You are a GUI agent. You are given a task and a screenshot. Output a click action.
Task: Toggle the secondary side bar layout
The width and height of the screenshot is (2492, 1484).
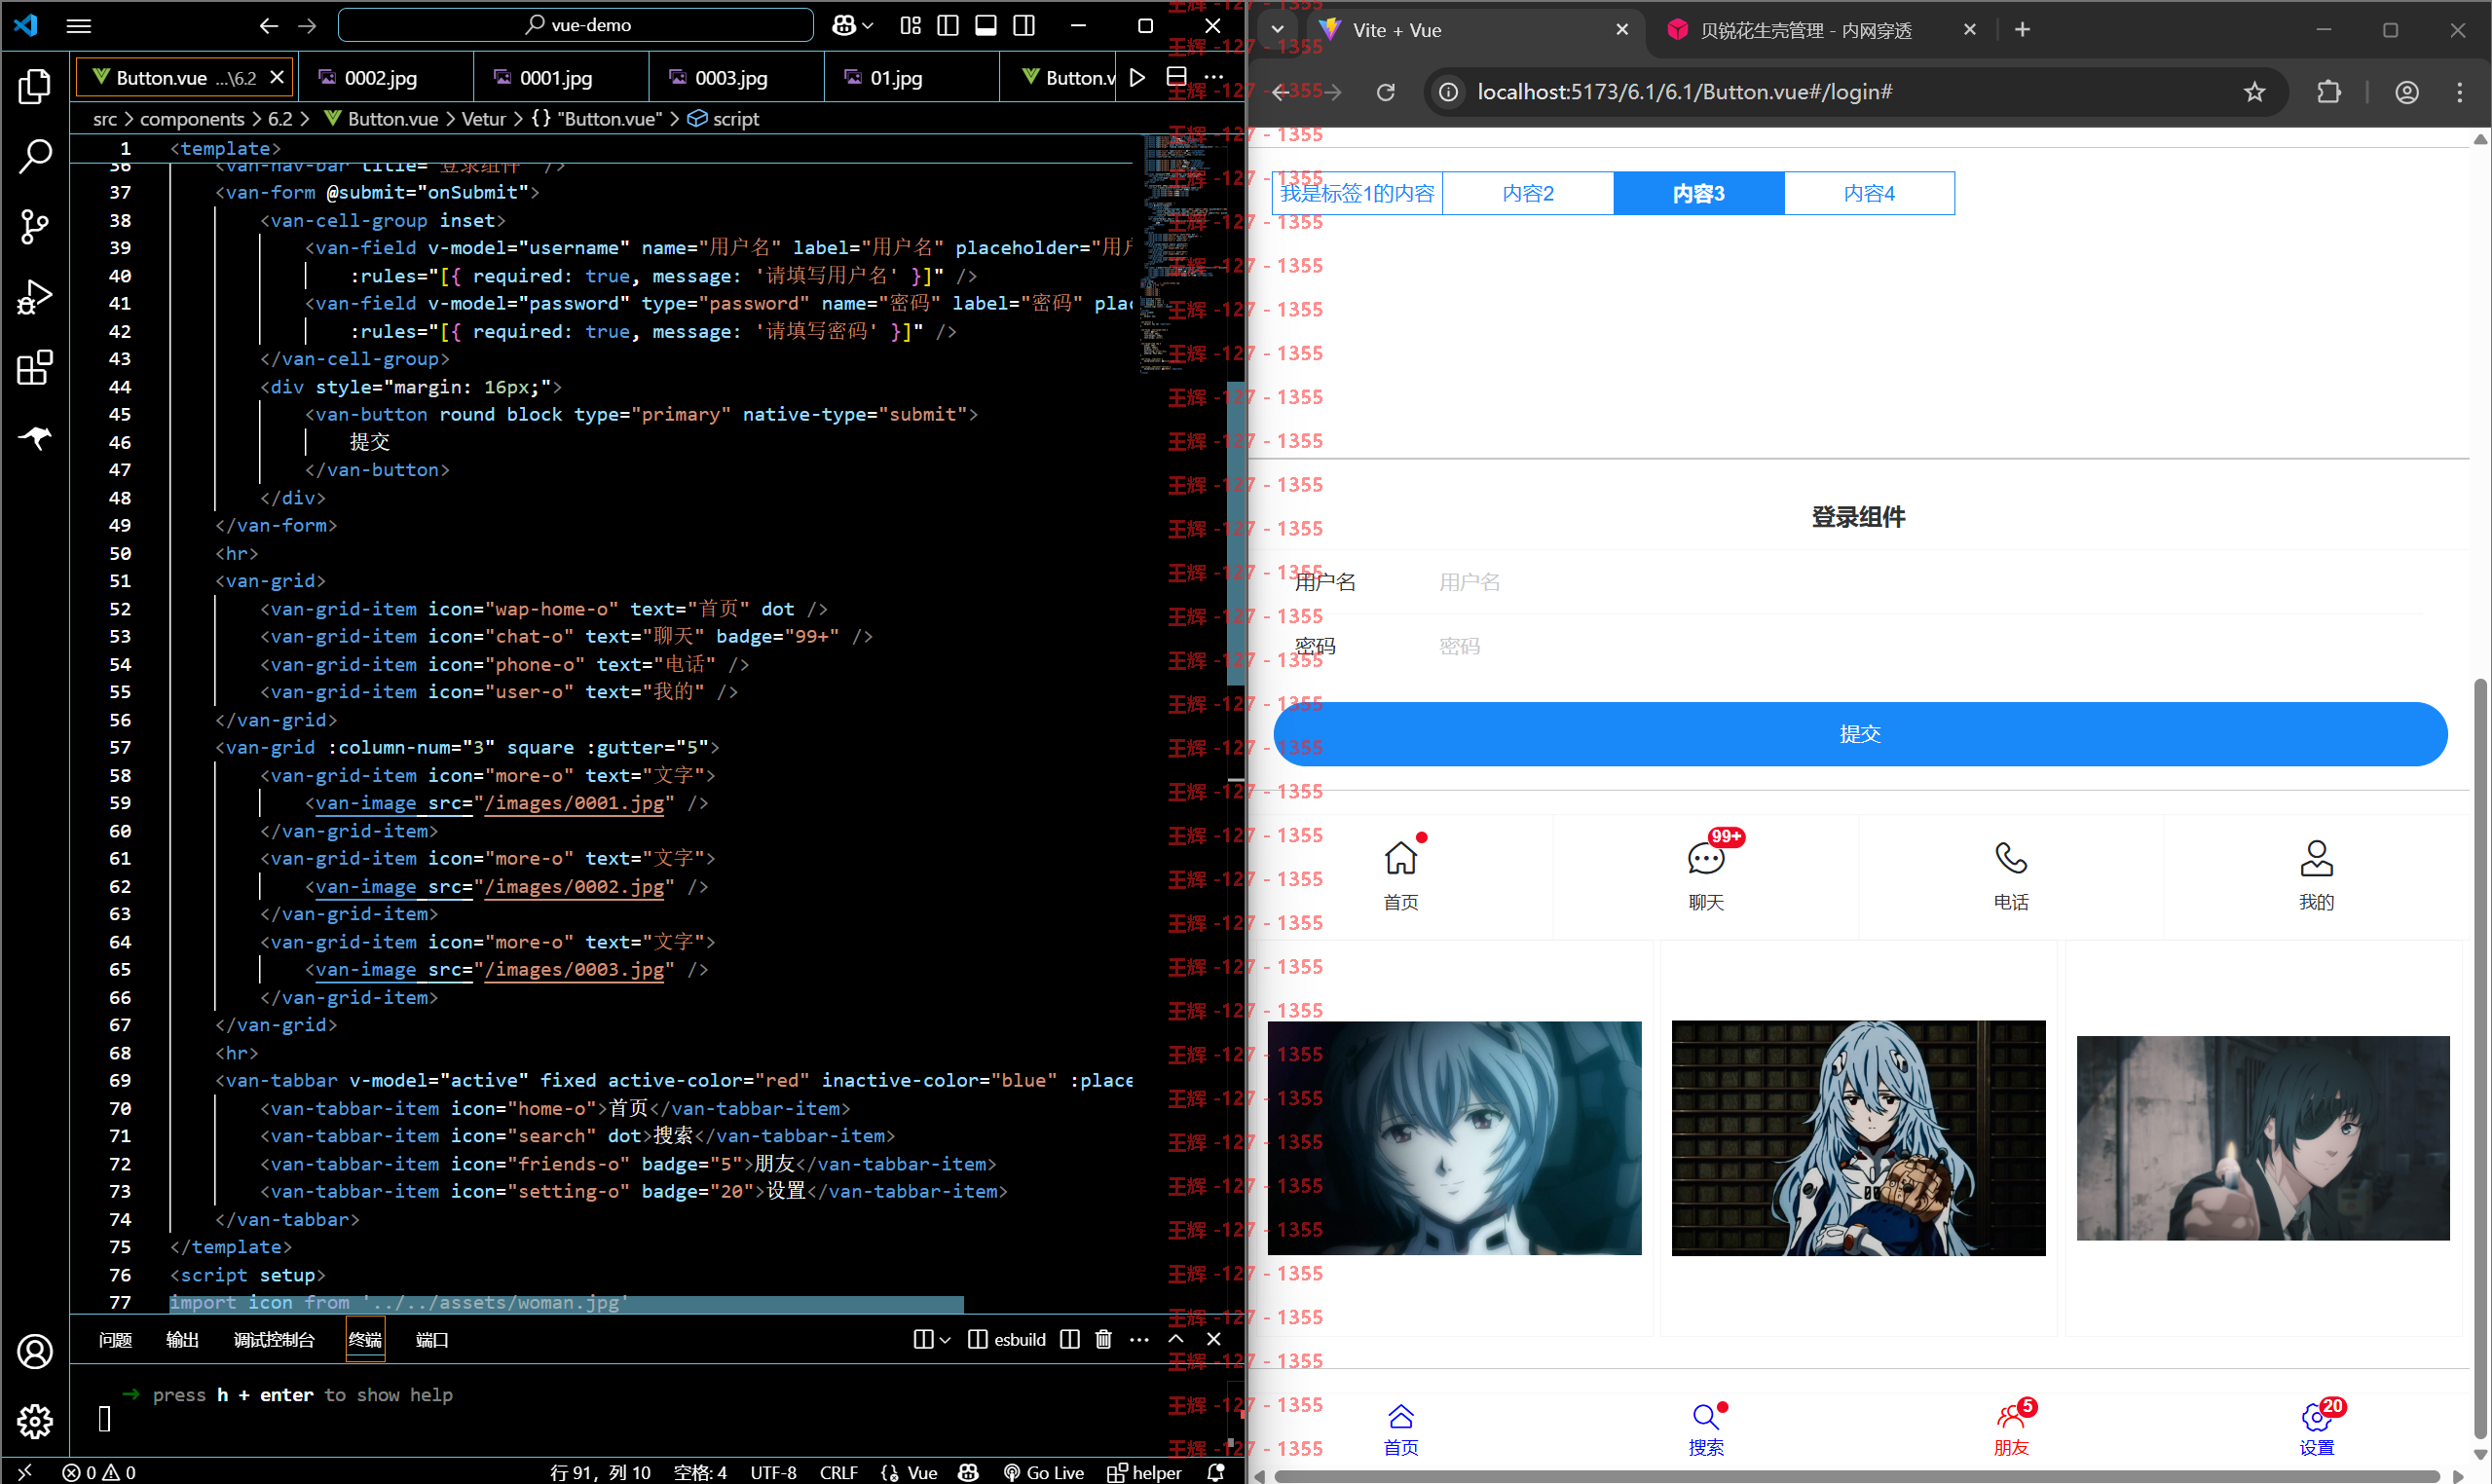(1024, 26)
